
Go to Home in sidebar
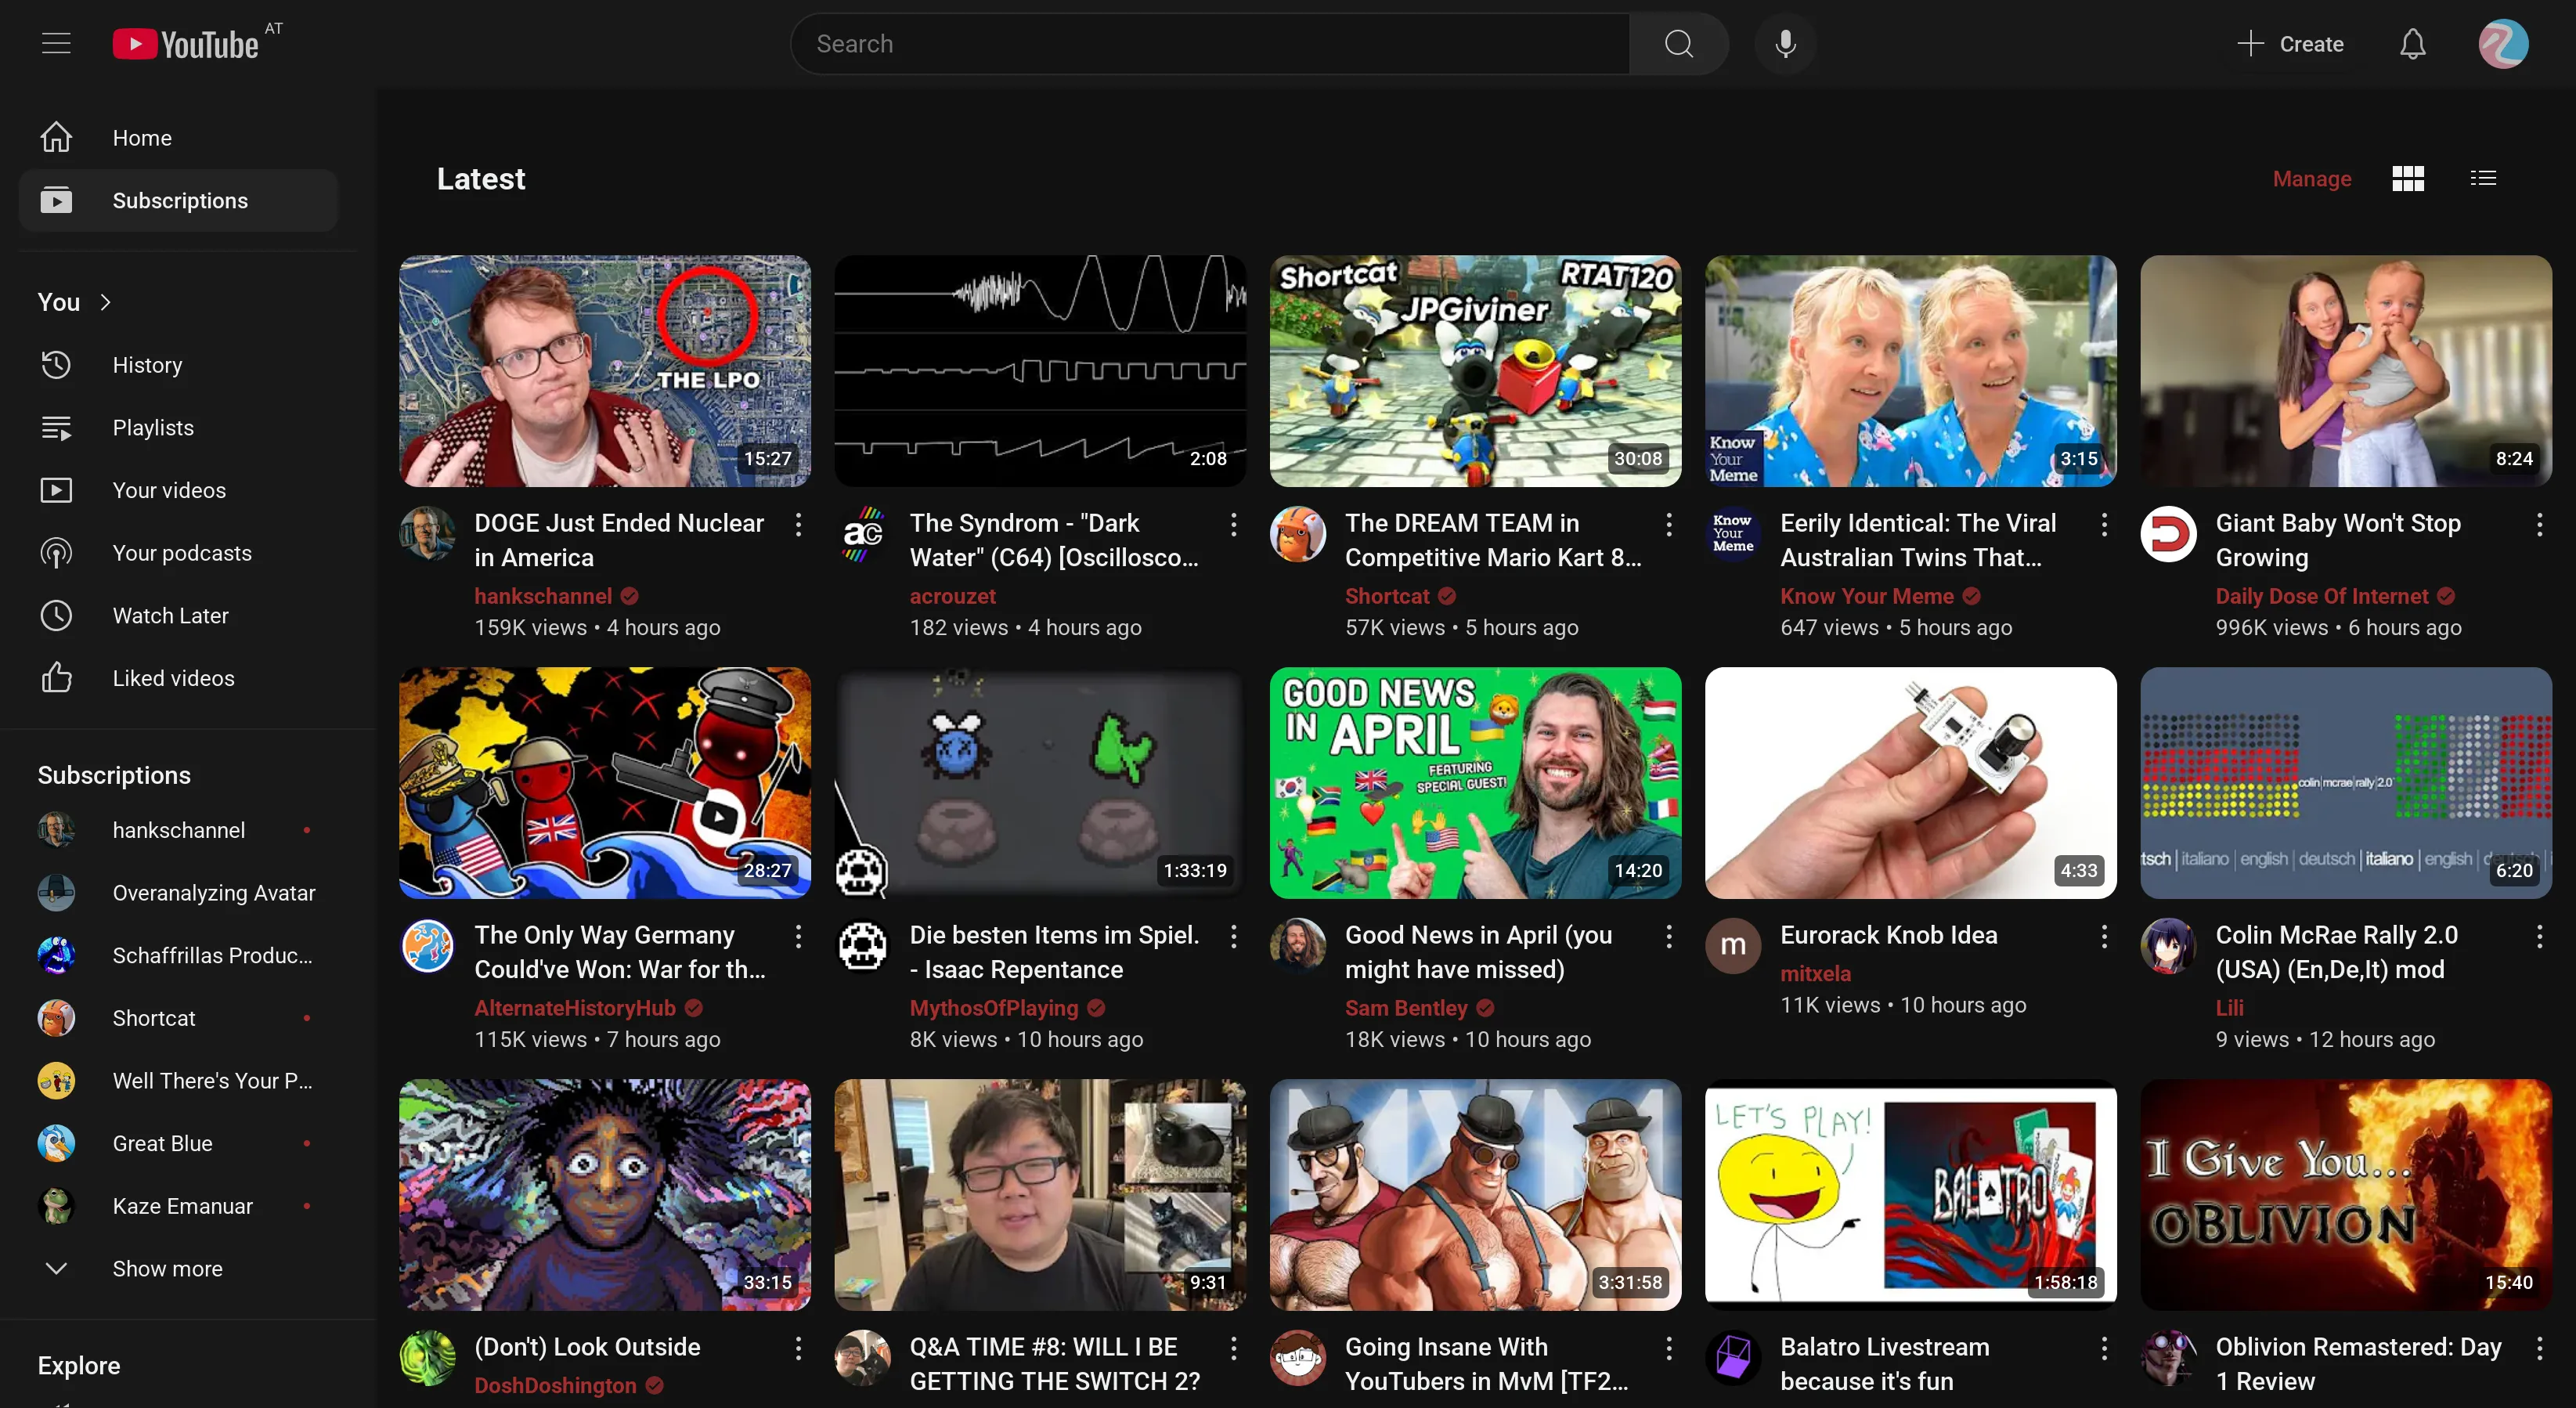178,138
